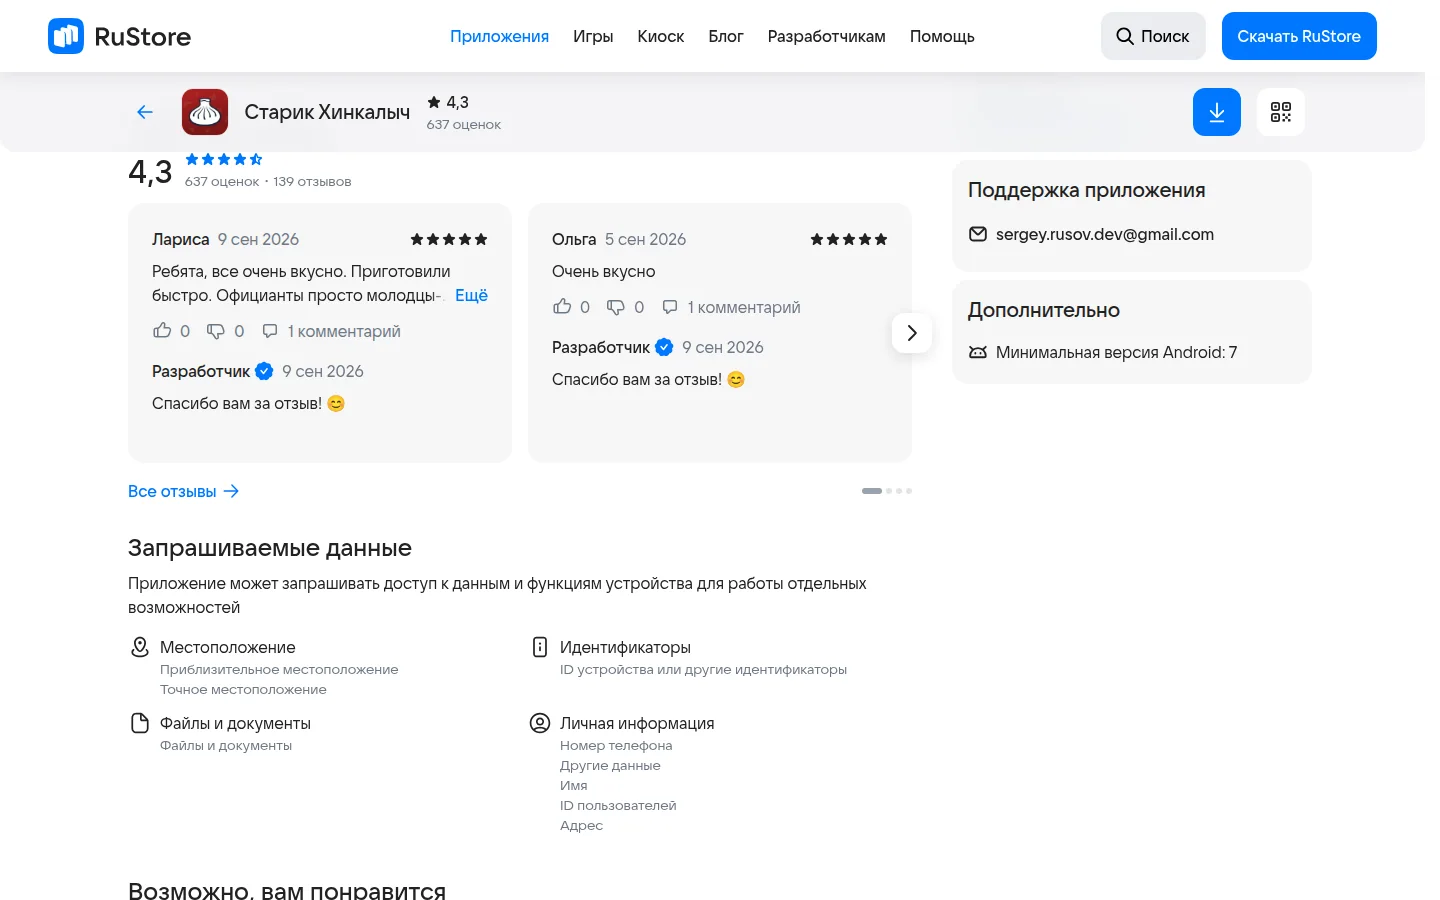Click the first review carousel page indicator
1440x900 pixels.
click(x=872, y=491)
